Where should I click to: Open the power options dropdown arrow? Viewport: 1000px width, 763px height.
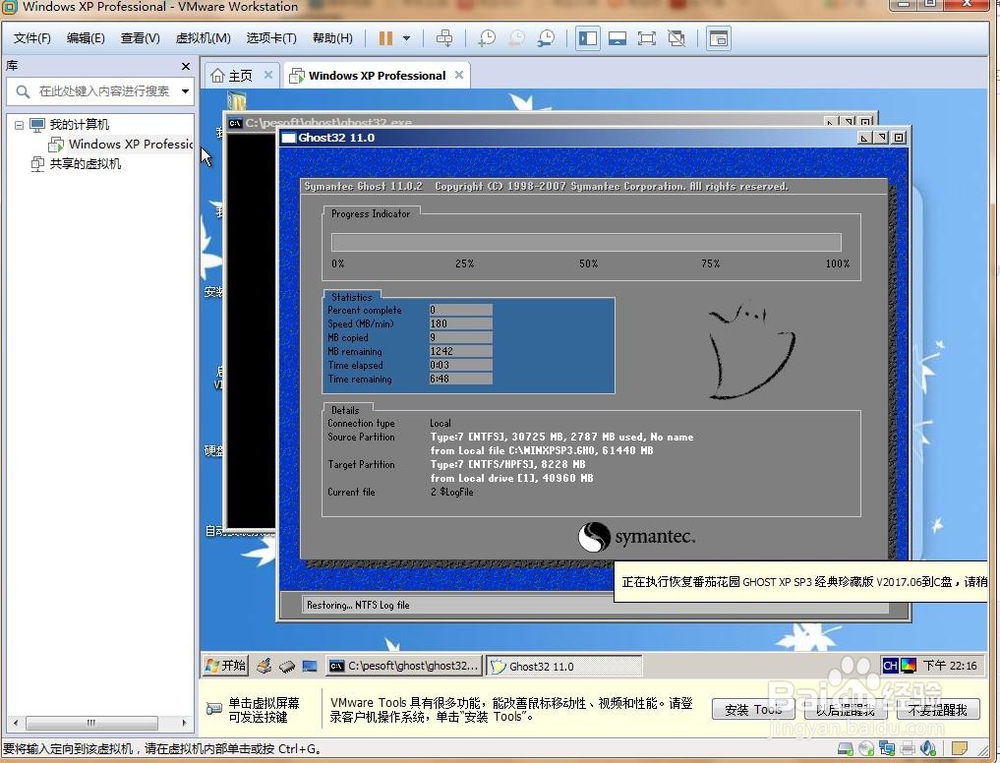(x=406, y=38)
